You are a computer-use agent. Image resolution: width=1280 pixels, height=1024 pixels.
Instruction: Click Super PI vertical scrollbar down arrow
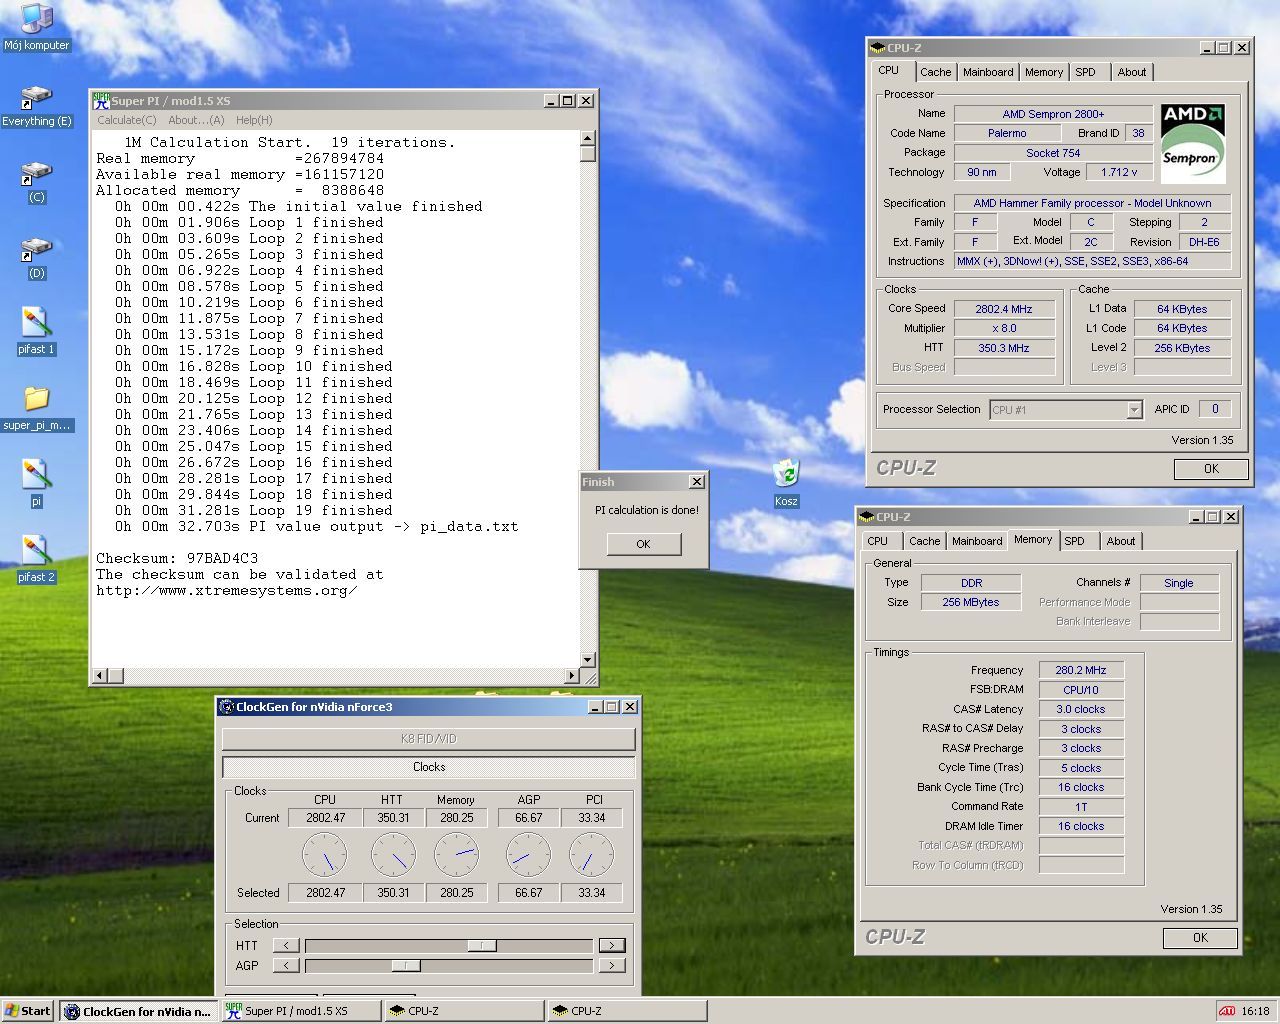coord(588,660)
